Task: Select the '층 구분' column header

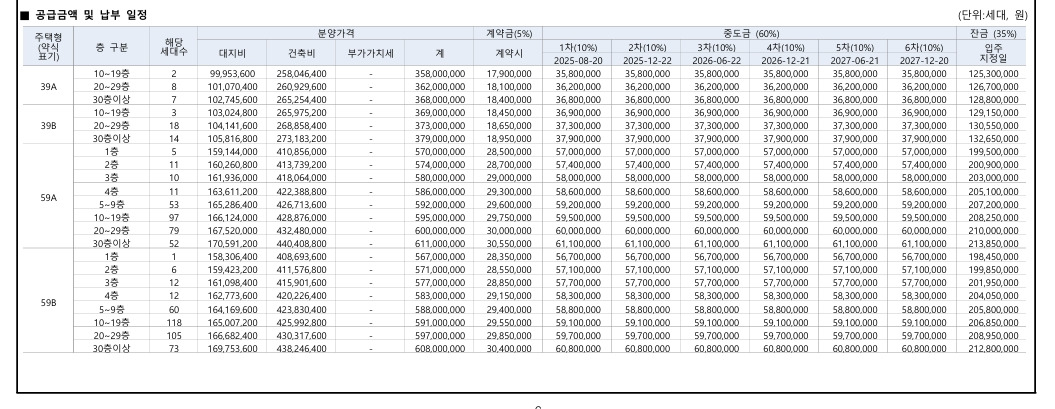Action: (x=111, y=46)
